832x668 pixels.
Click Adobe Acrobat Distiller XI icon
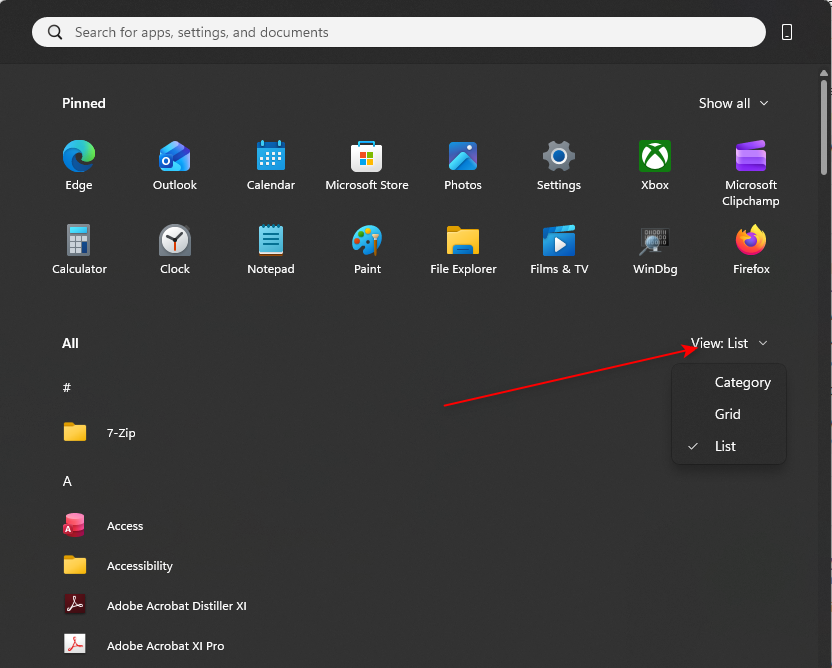point(75,605)
